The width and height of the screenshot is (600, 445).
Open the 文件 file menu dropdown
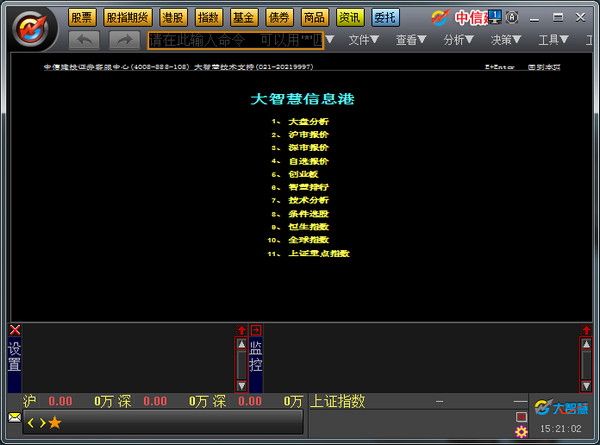(364, 40)
